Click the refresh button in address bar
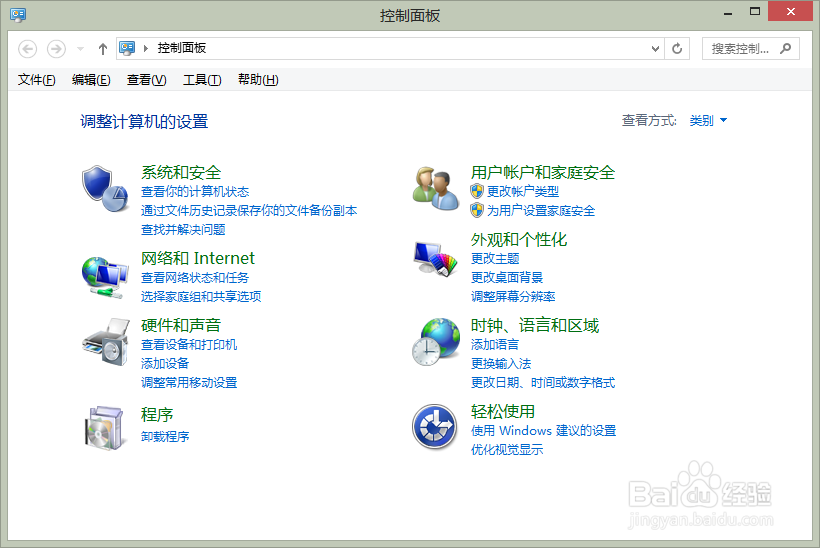820x548 pixels. point(677,49)
